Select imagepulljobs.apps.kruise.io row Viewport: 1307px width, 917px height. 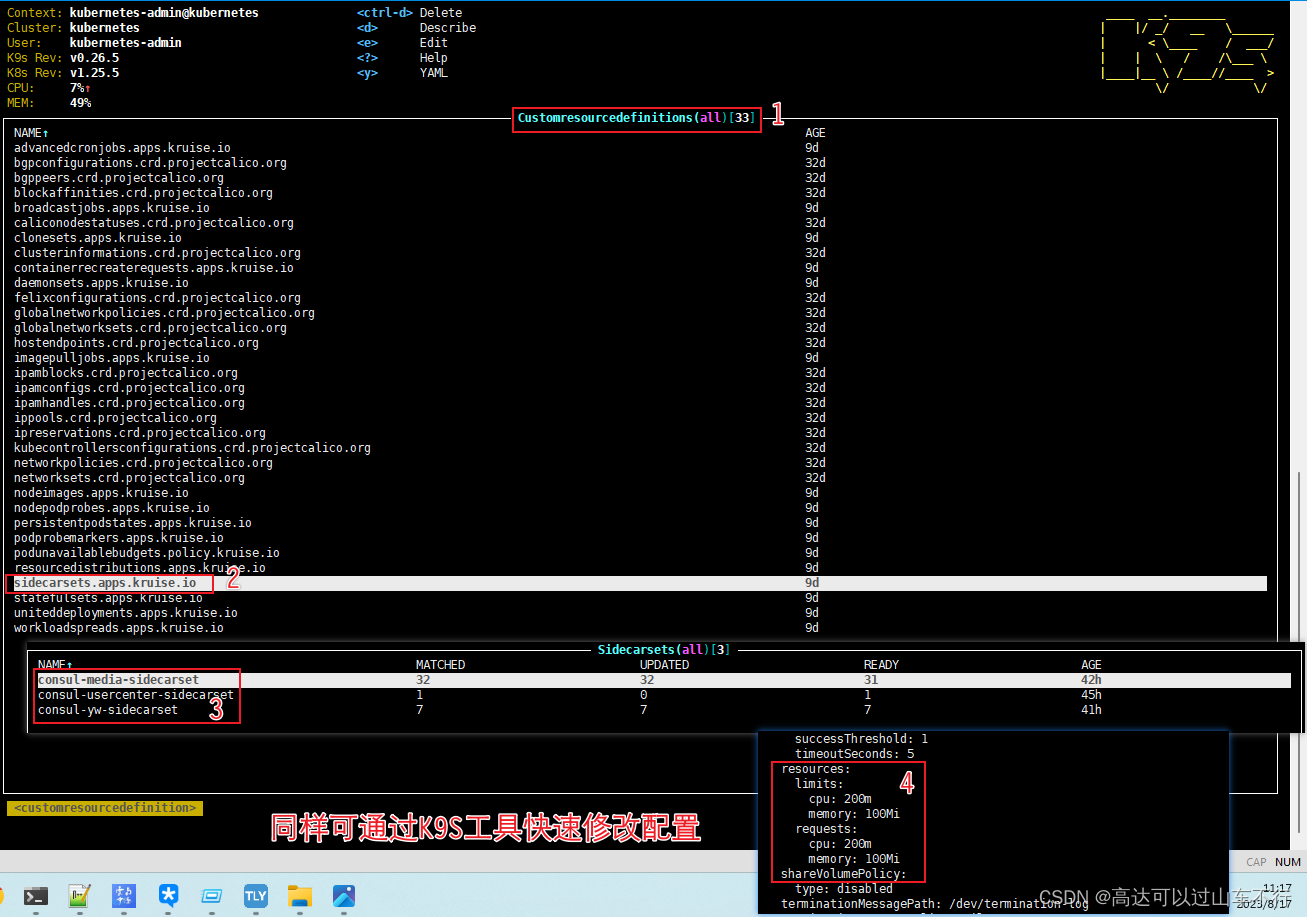(x=640, y=358)
